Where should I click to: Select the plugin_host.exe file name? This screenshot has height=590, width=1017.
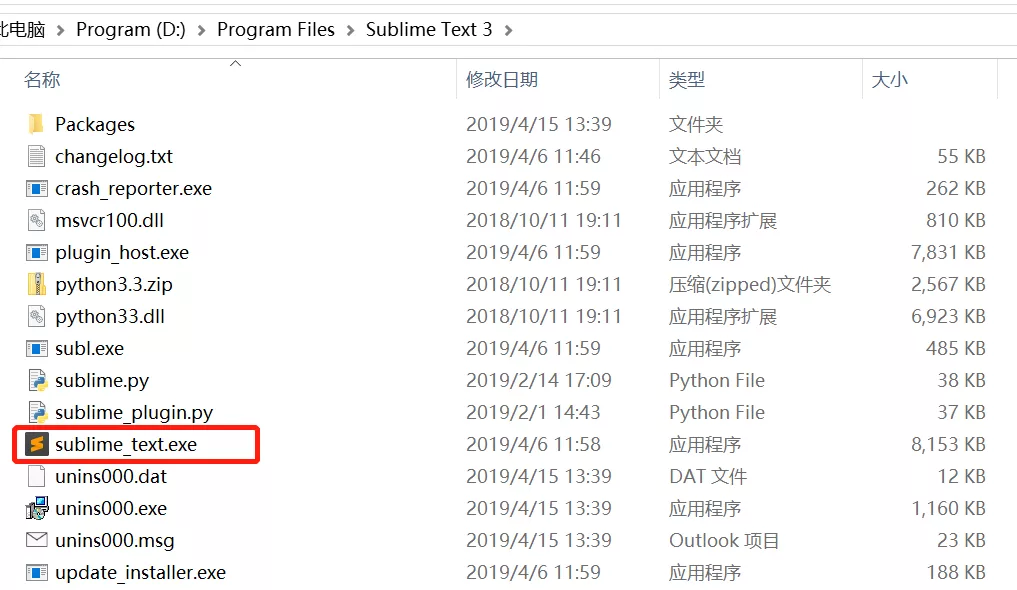(x=122, y=253)
